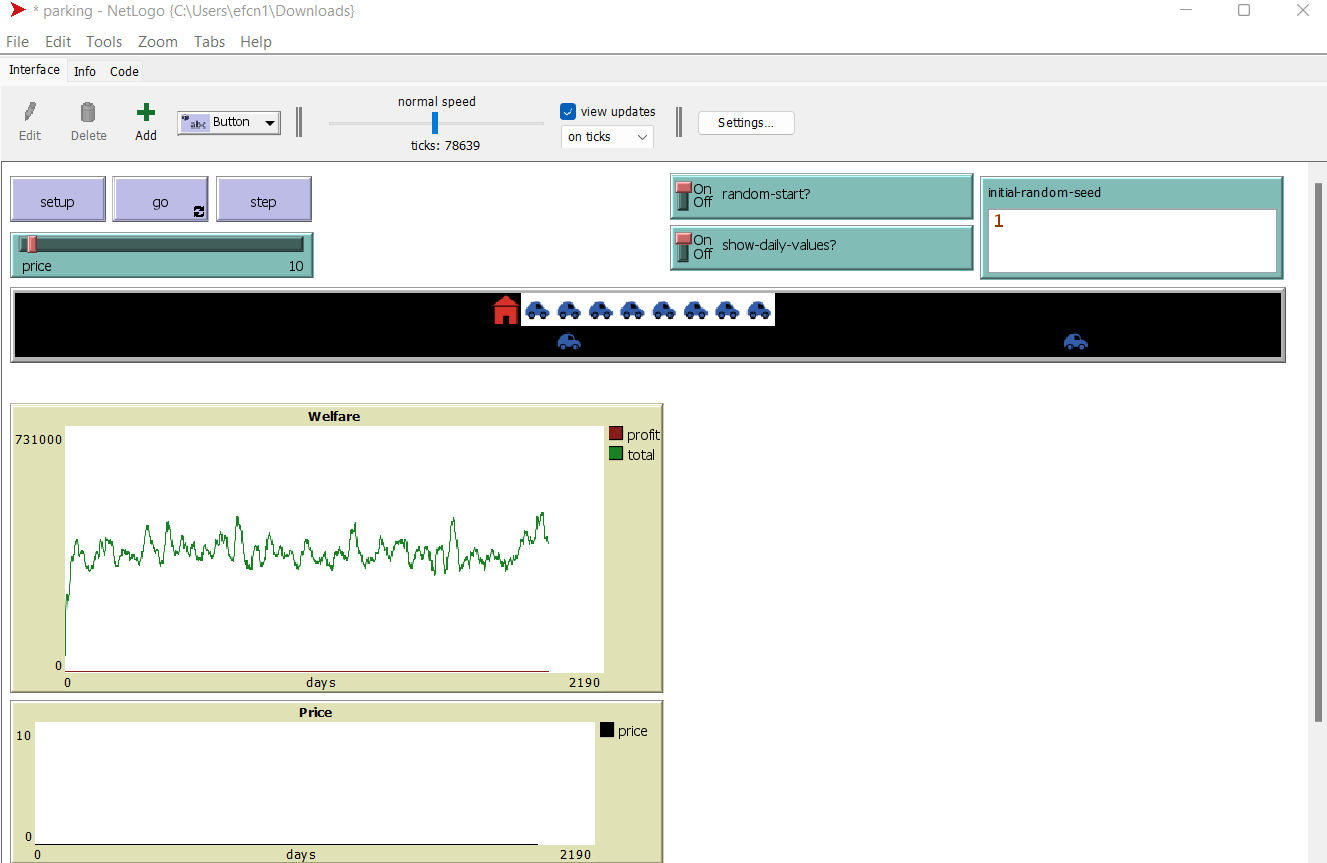Toggle the show-daily-values? switch

(684, 247)
